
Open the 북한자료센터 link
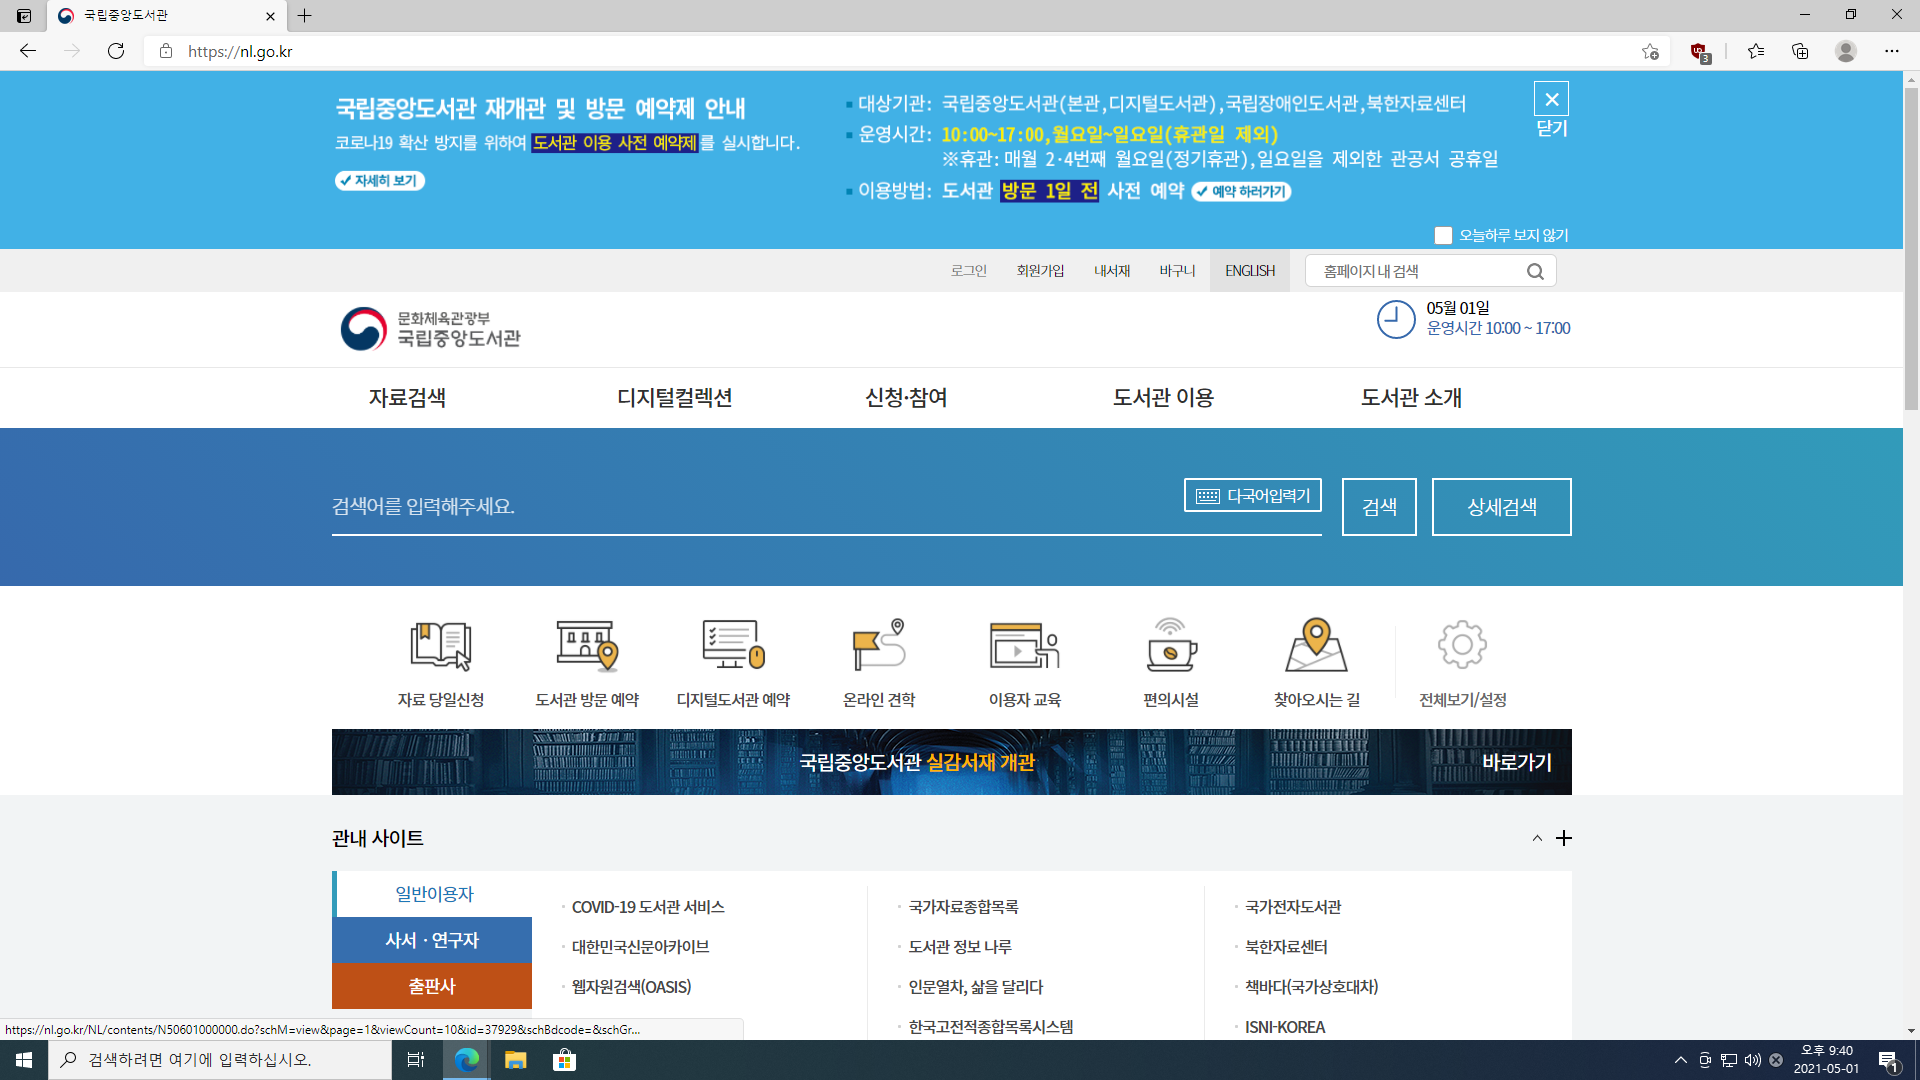tap(1286, 947)
